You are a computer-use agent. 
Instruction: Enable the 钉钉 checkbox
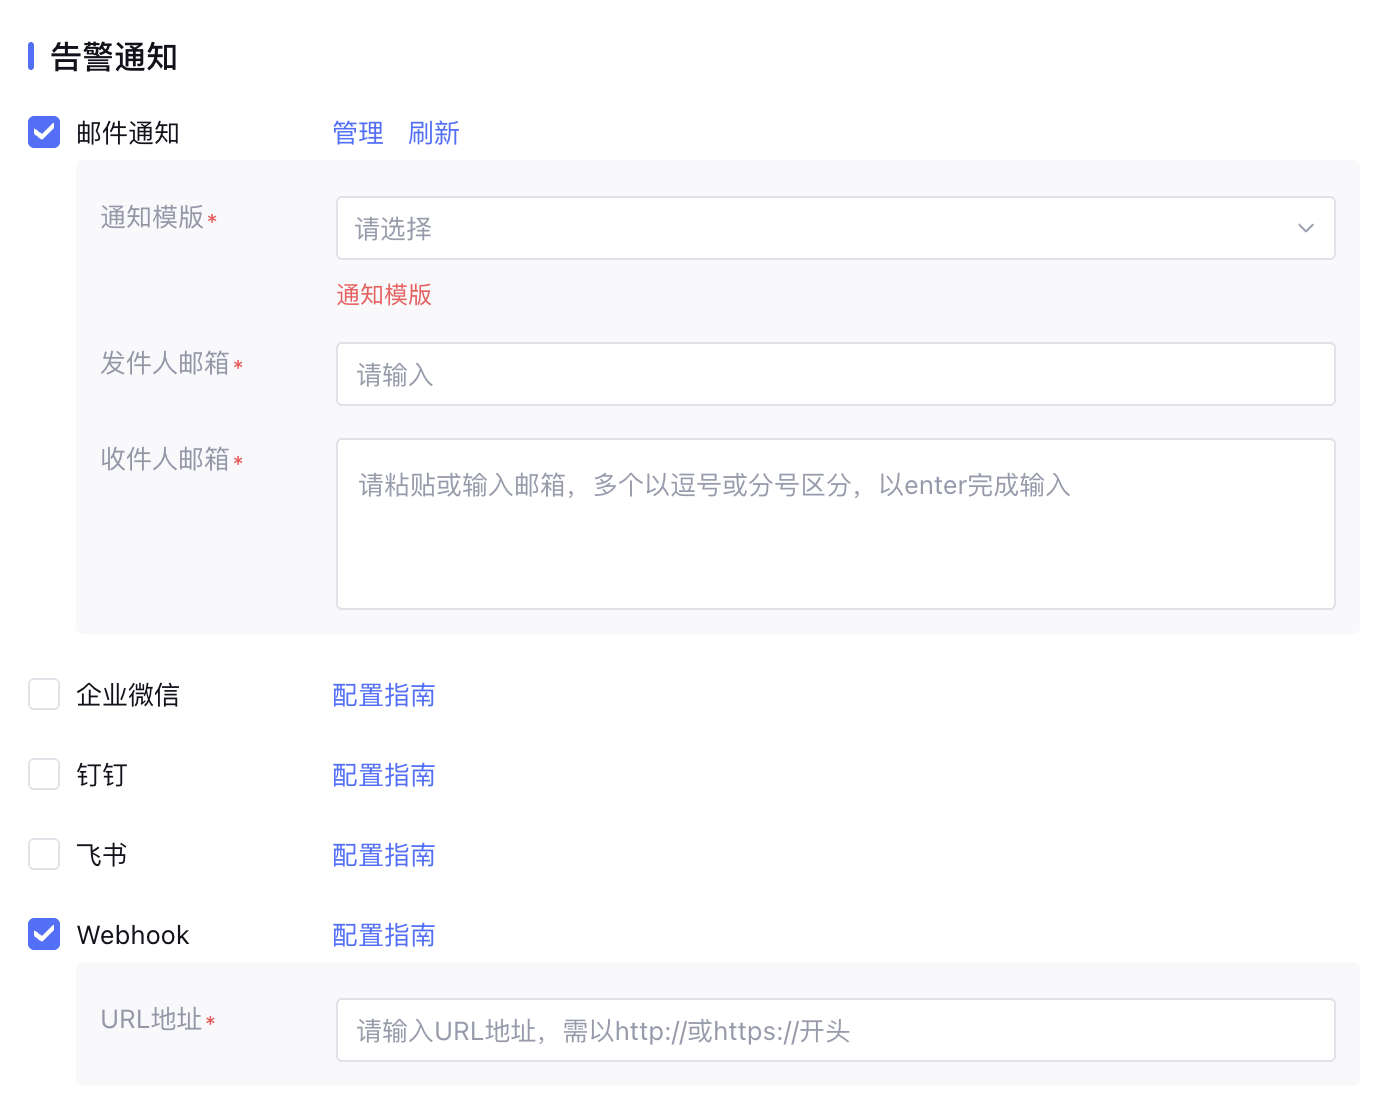pyautogui.click(x=44, y=774)
